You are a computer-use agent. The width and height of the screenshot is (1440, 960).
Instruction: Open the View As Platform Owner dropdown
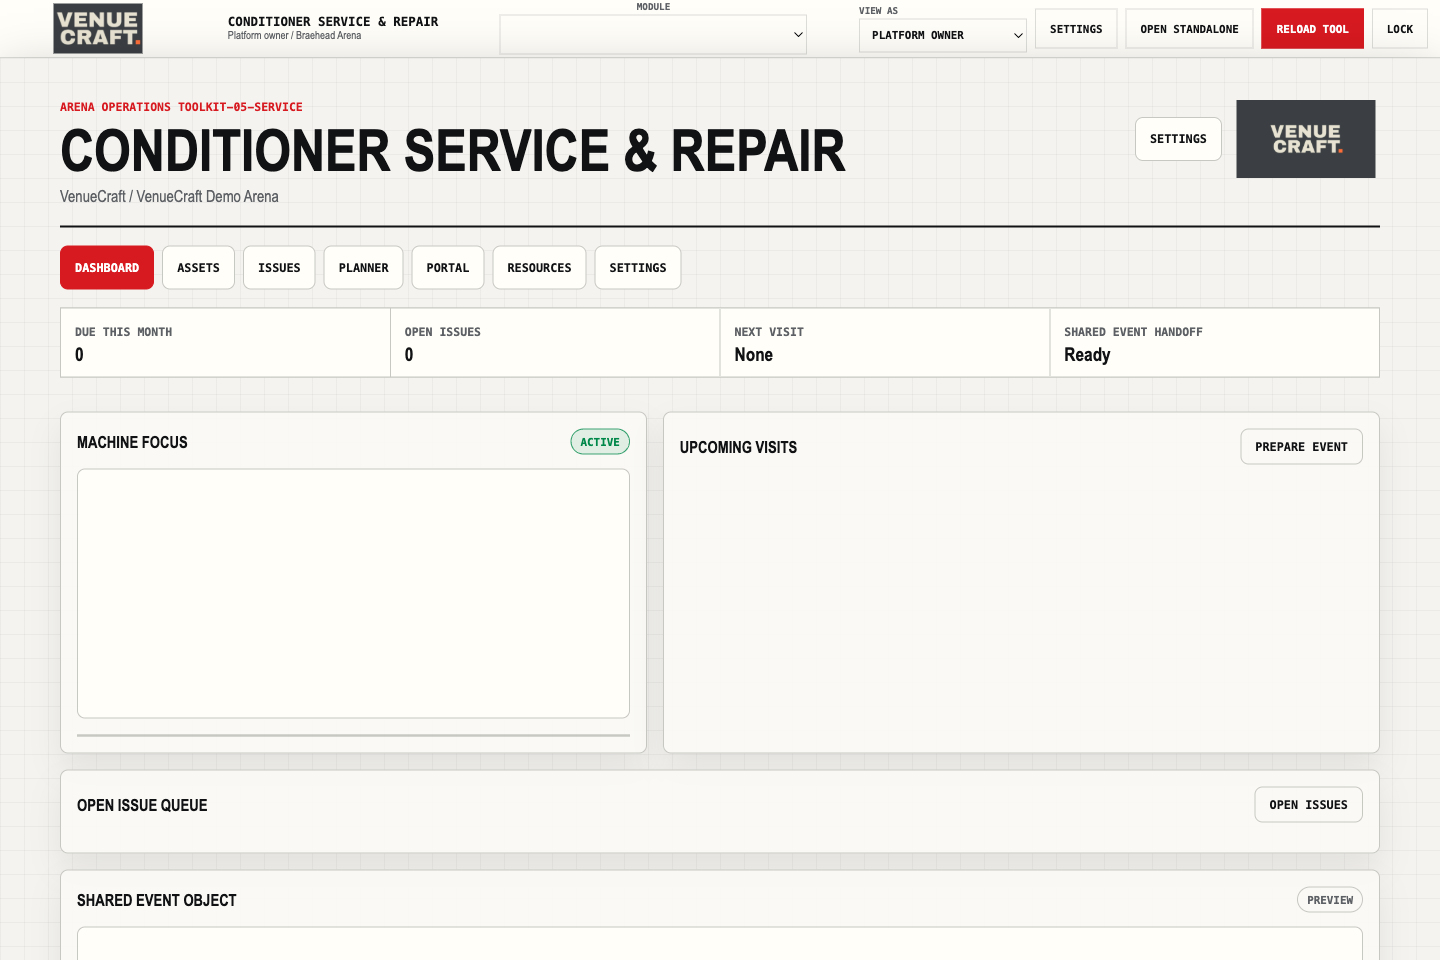(942, 35)
